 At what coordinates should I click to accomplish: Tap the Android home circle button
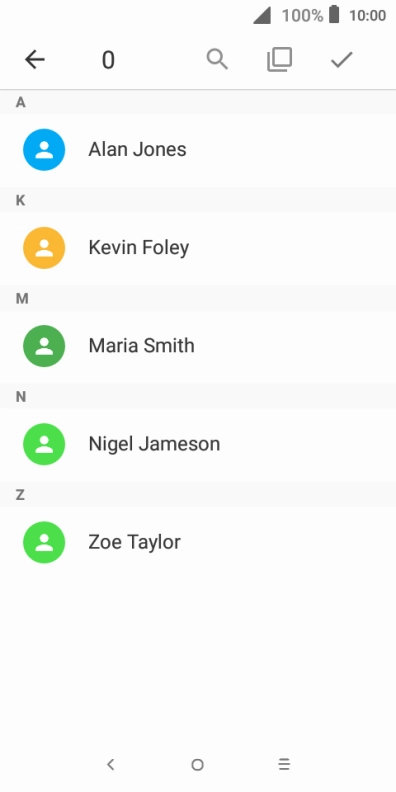[197, 765]
